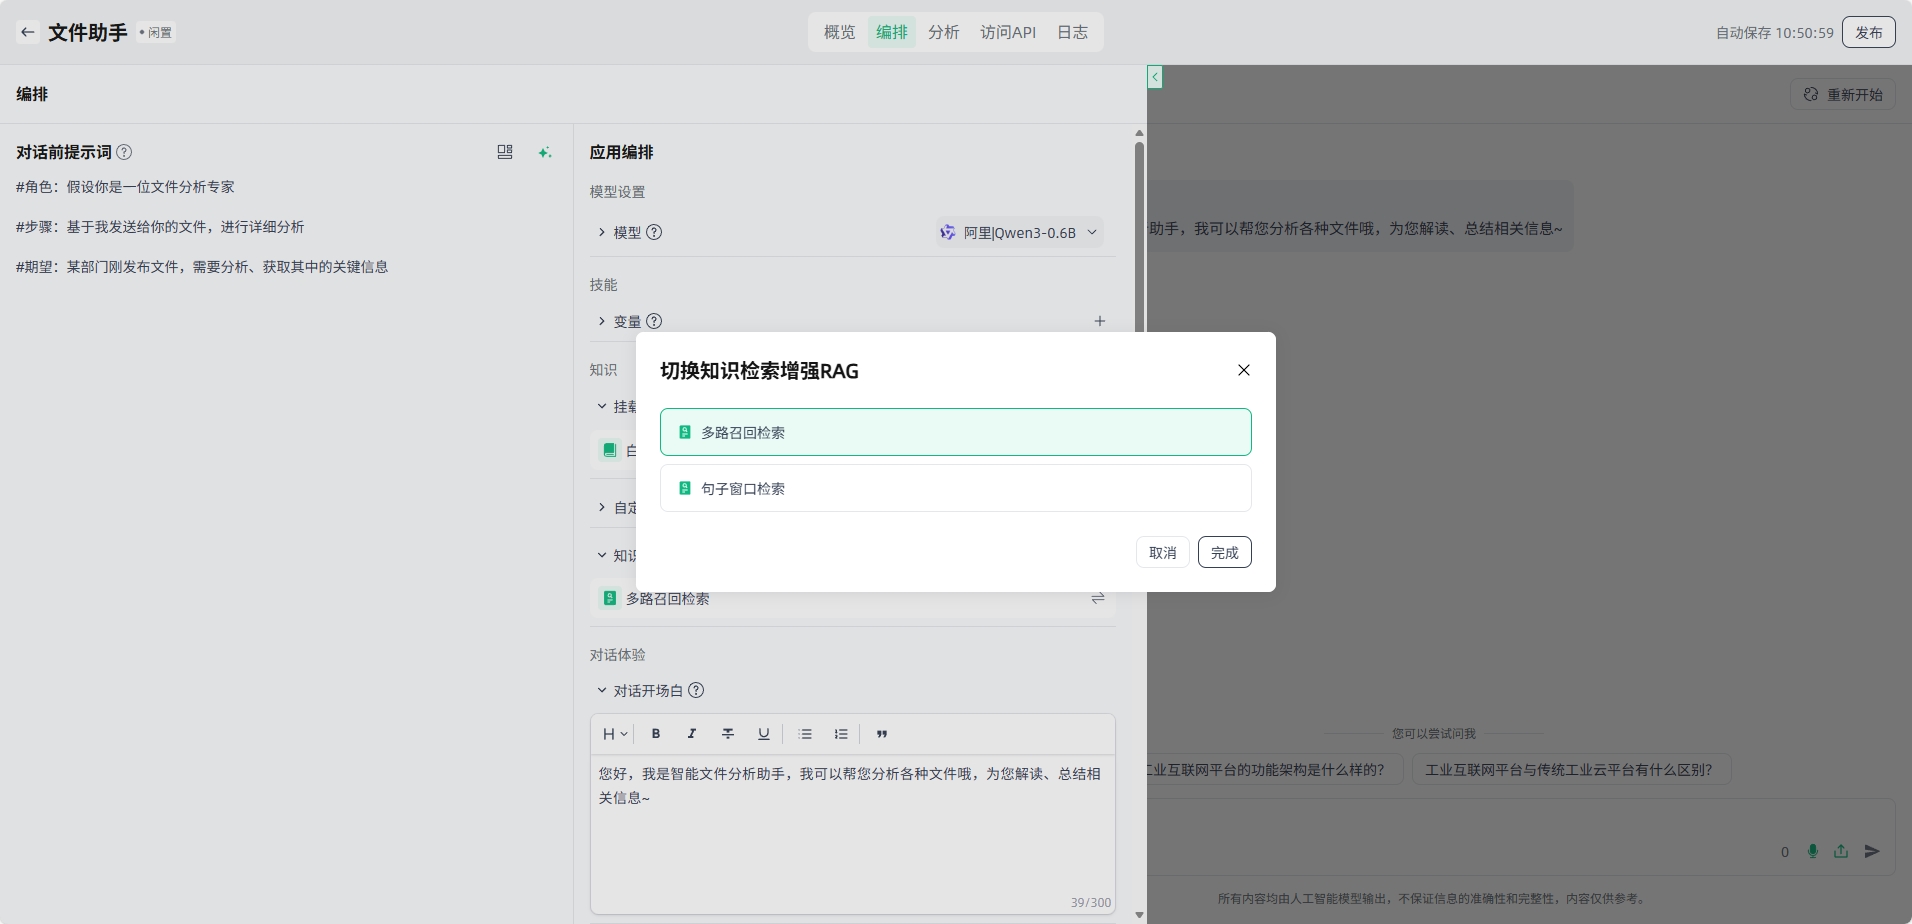Click the back arrow beside 文件助手
This screenshot has width=1912, height=924.
(x=28, y=32)
